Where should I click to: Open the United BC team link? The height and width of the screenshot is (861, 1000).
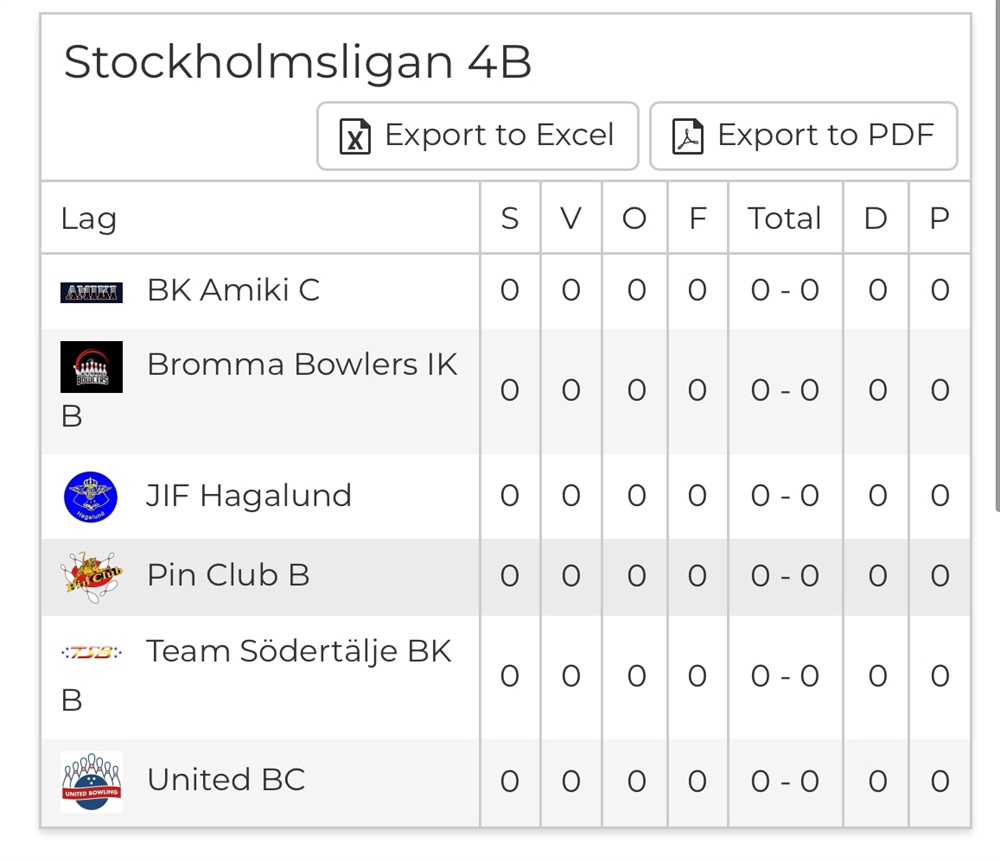[x=226, y=780]
